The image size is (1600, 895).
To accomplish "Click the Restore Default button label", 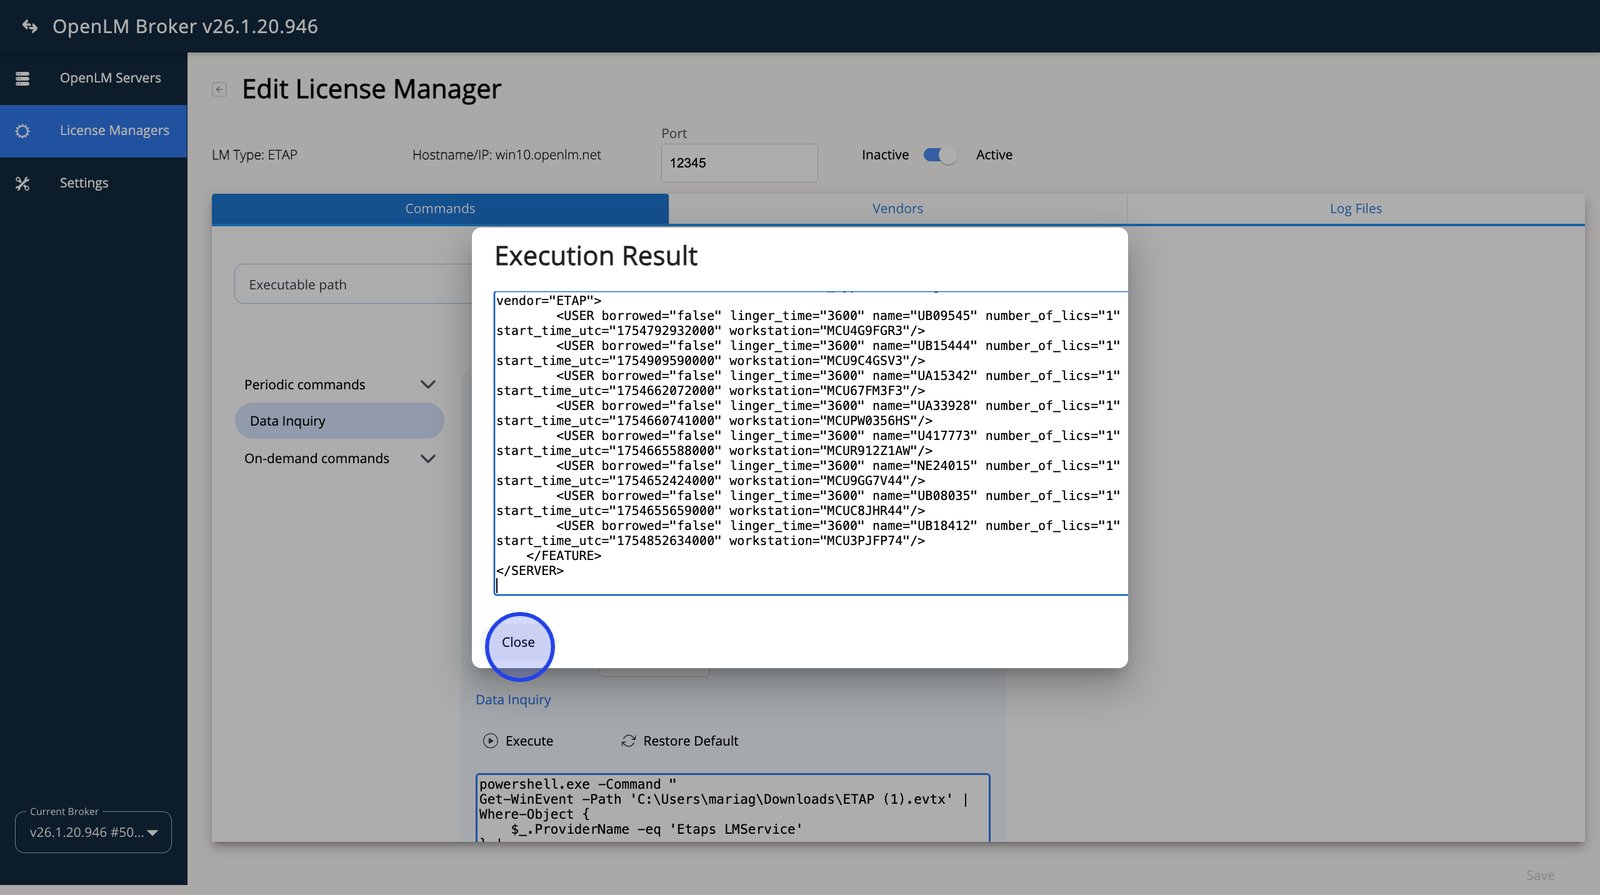I will click(691, 741).
